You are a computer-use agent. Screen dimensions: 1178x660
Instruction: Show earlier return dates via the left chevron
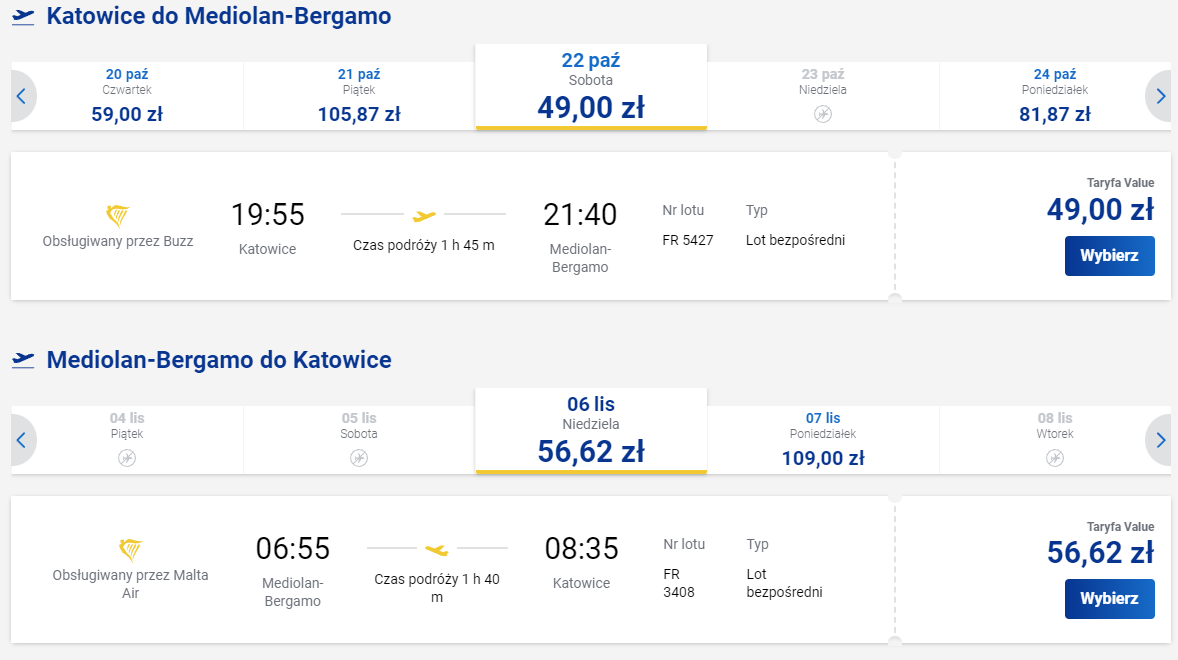pyautogui.click(x=19, y=440)
